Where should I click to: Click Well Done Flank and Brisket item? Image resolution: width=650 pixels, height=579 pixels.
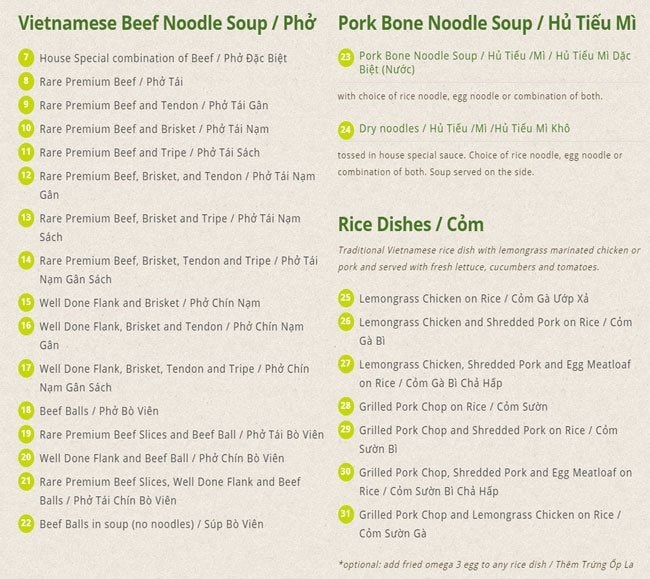pyautogui.click(x=149, y=302)
